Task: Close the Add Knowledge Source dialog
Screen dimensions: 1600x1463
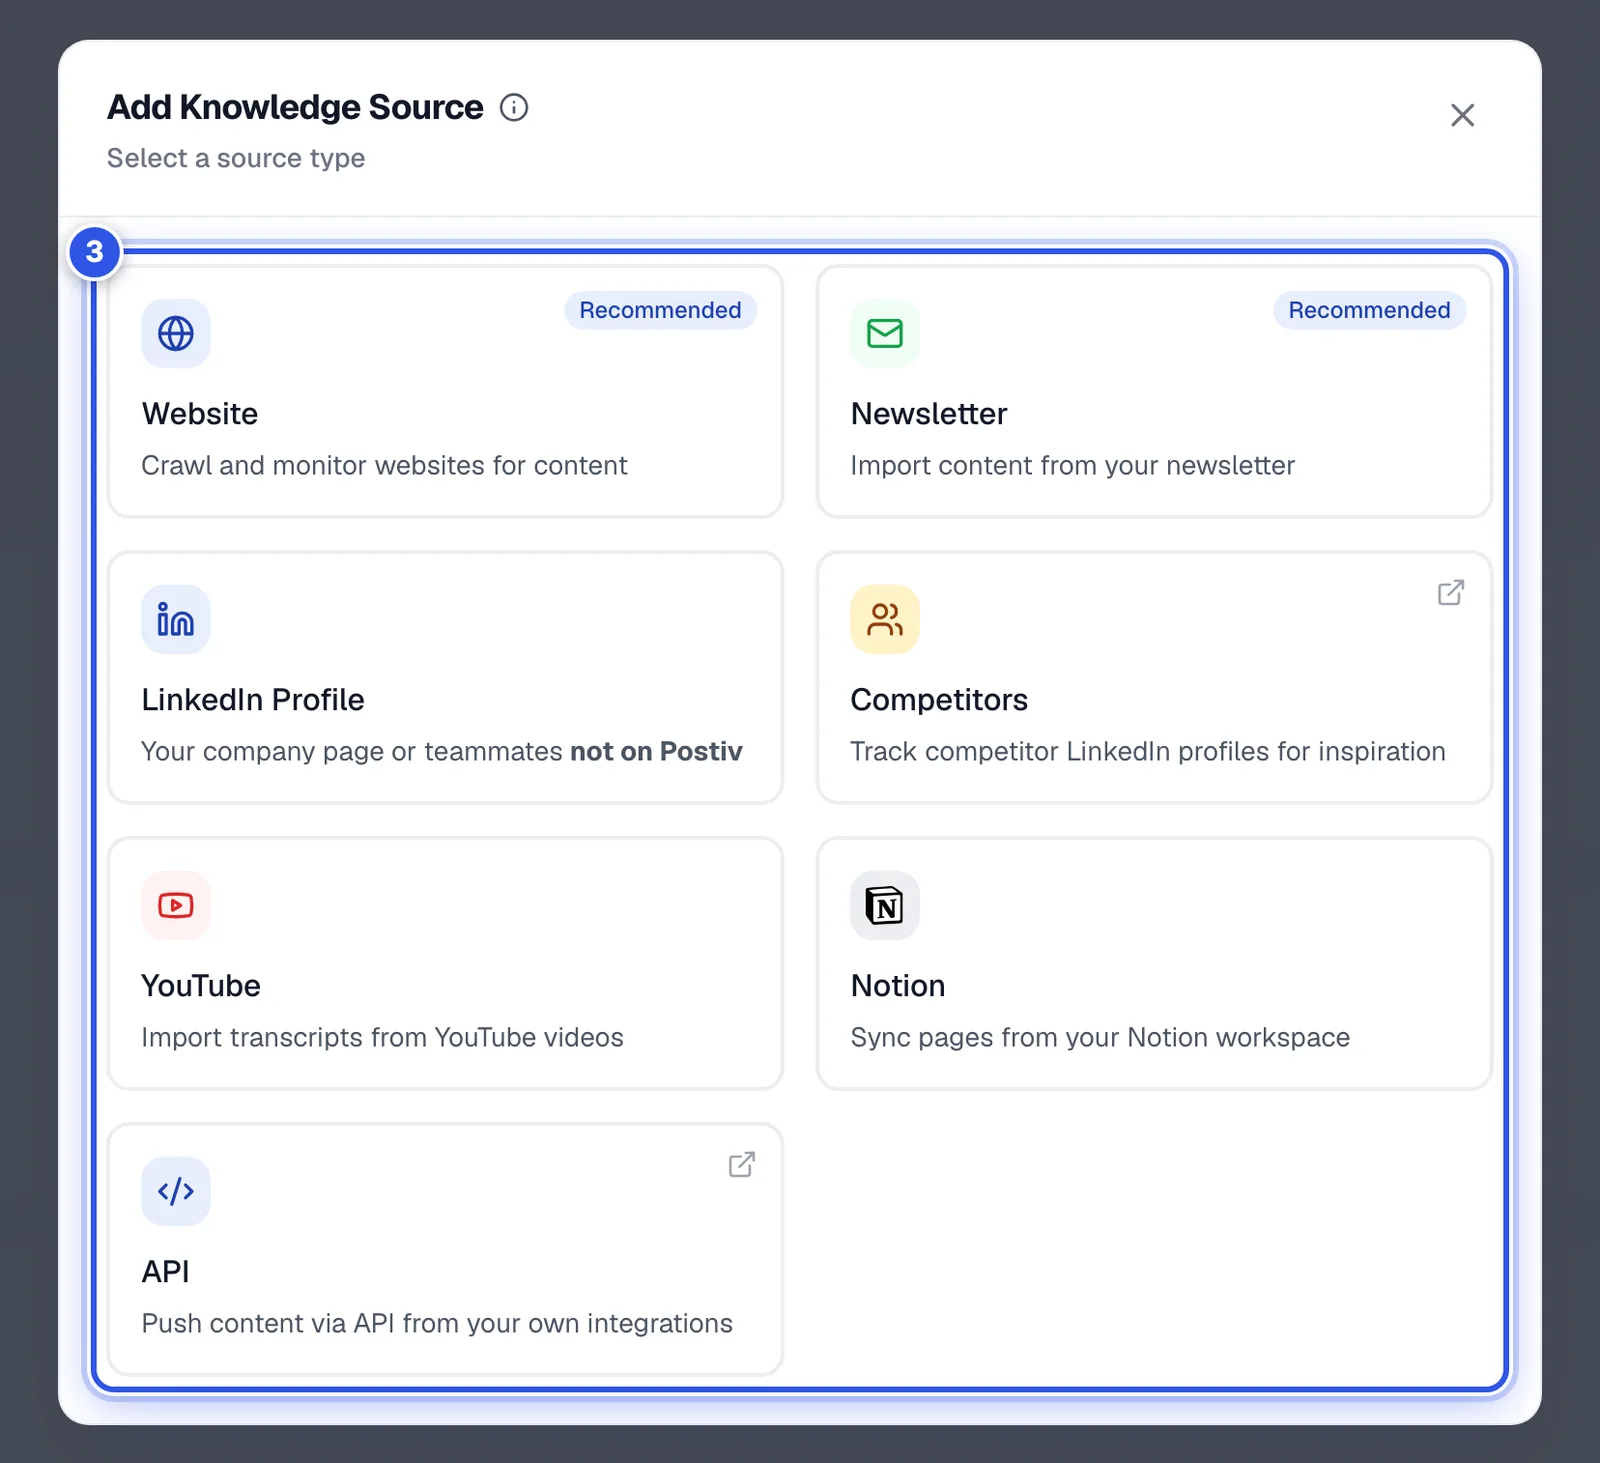Action: point(1463,116)
